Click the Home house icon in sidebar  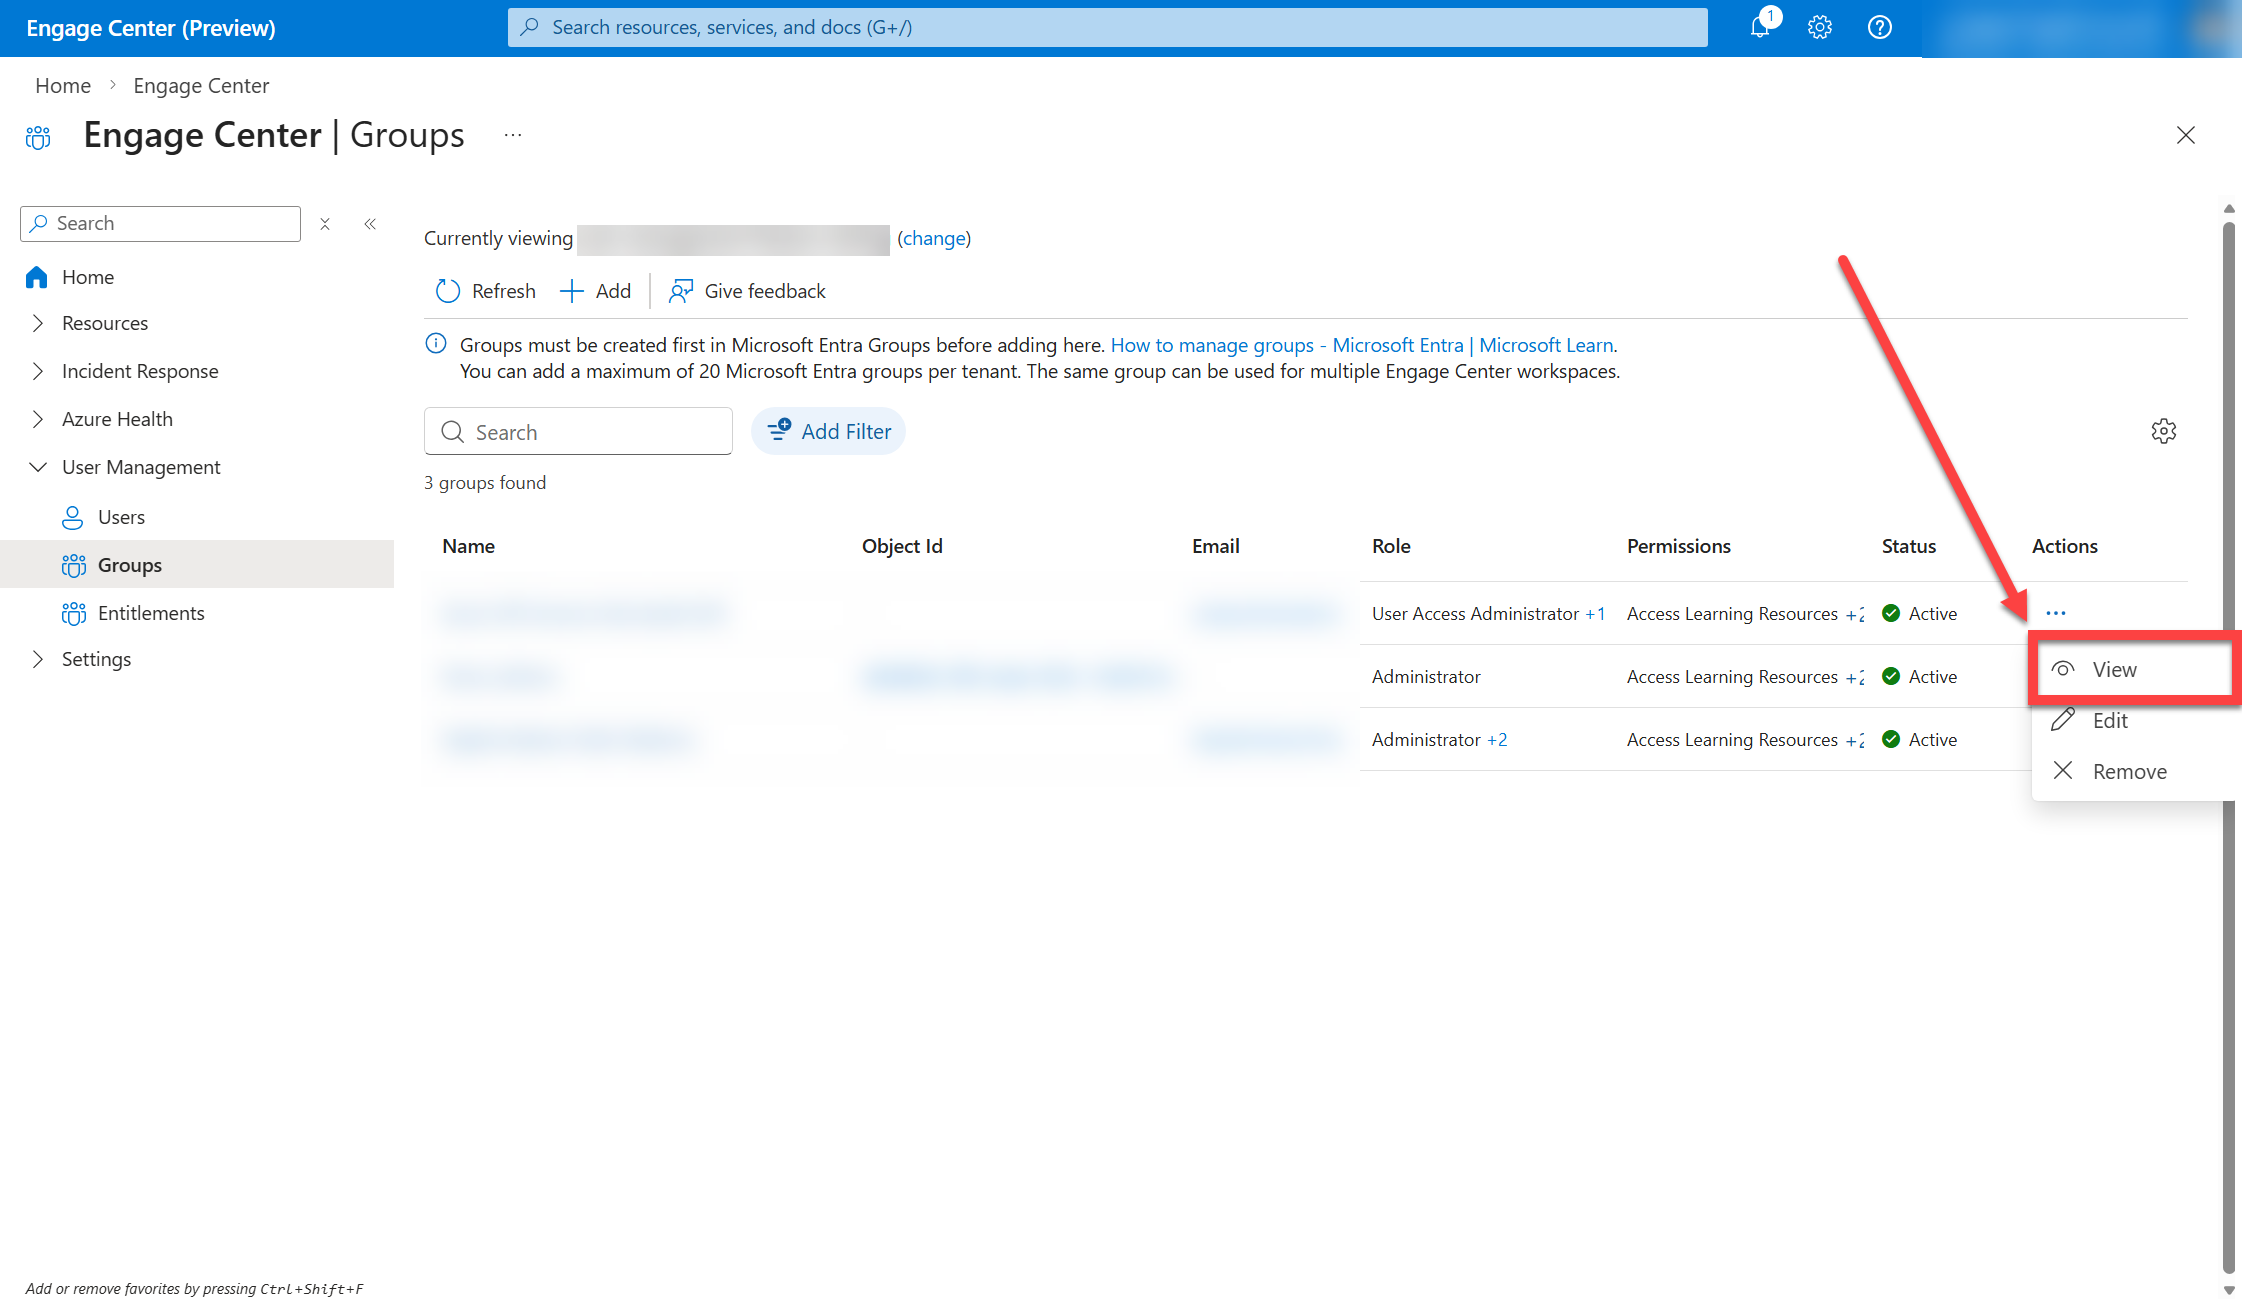coord(37,277)
